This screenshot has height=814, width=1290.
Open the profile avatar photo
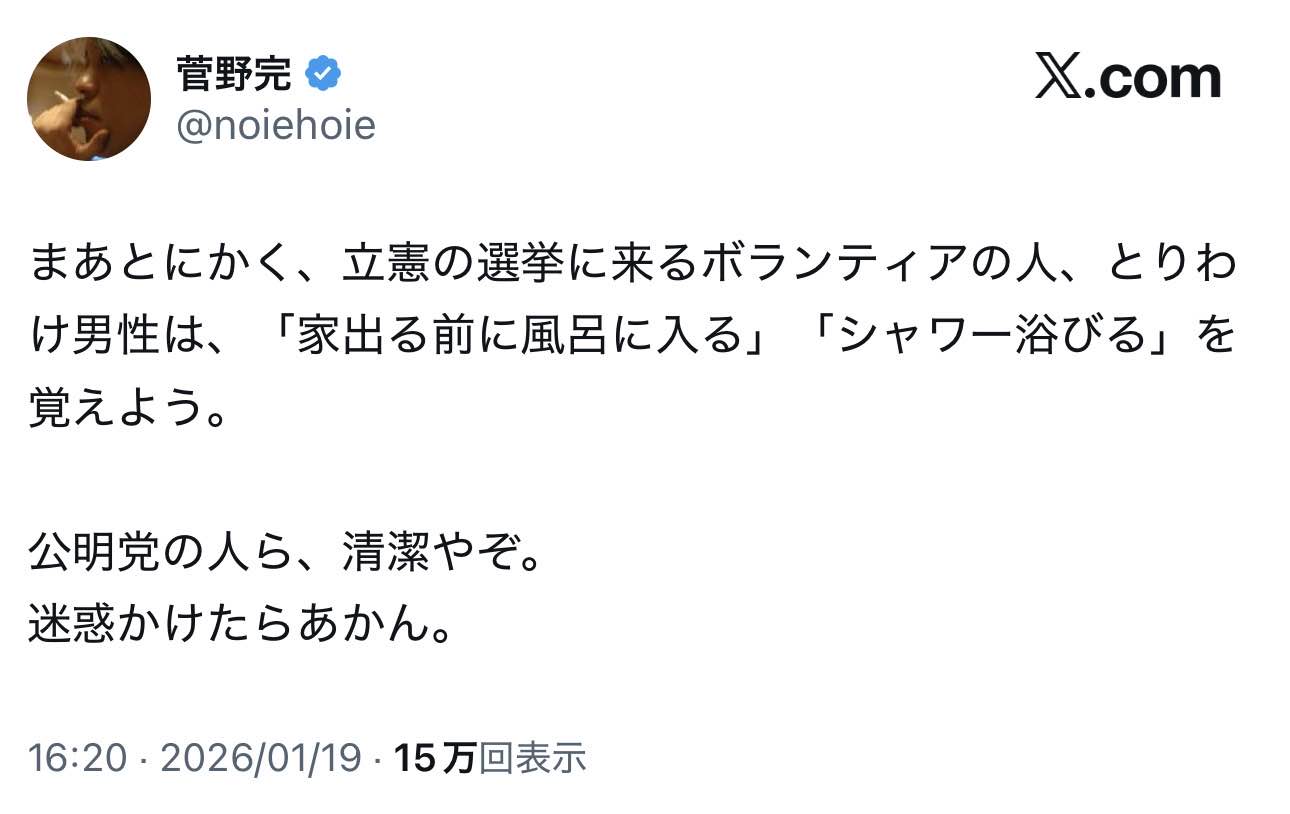coord(89,99)
